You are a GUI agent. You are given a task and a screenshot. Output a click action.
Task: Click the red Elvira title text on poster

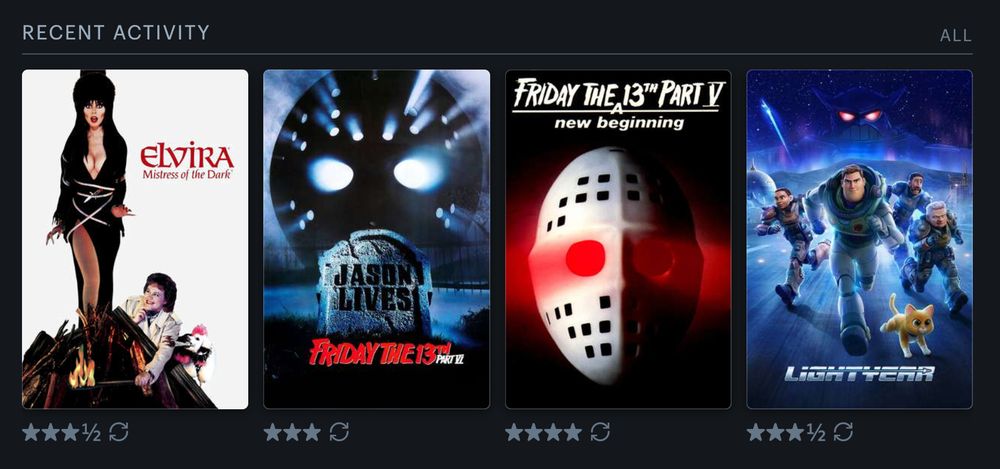[187, 156]
